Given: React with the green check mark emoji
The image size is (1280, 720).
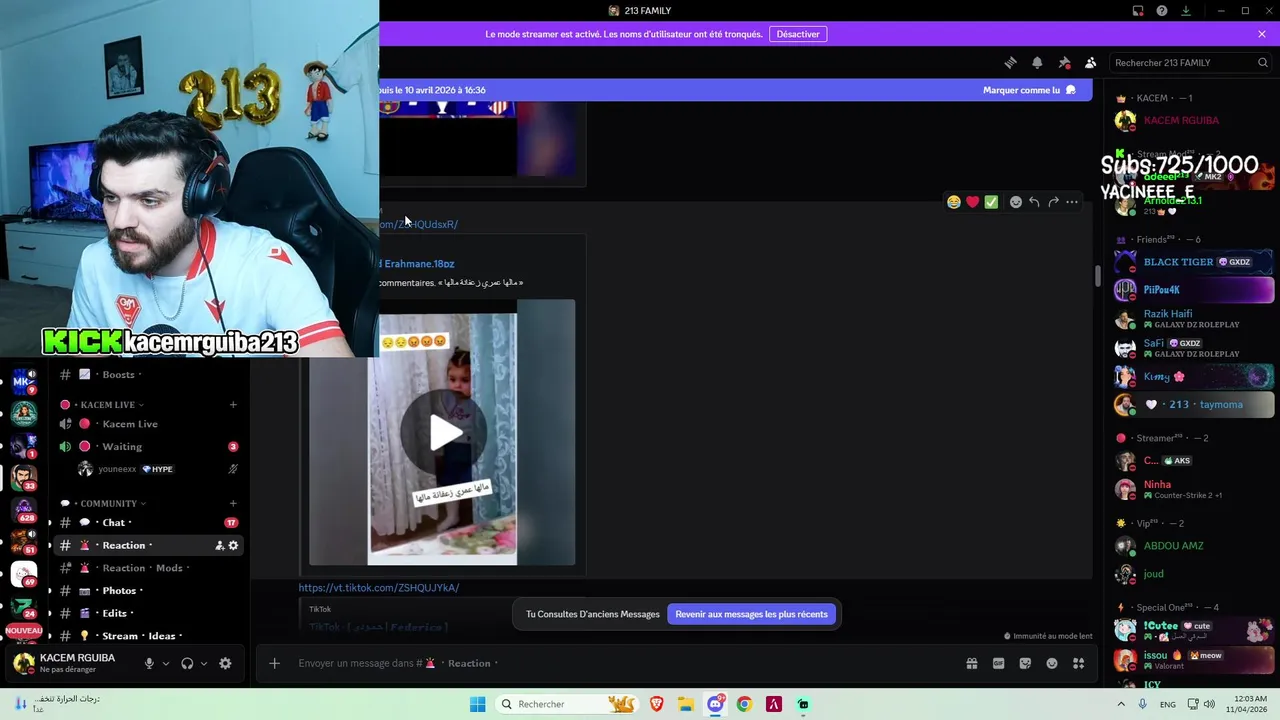Looking at the screenshot, I should 991,202.
